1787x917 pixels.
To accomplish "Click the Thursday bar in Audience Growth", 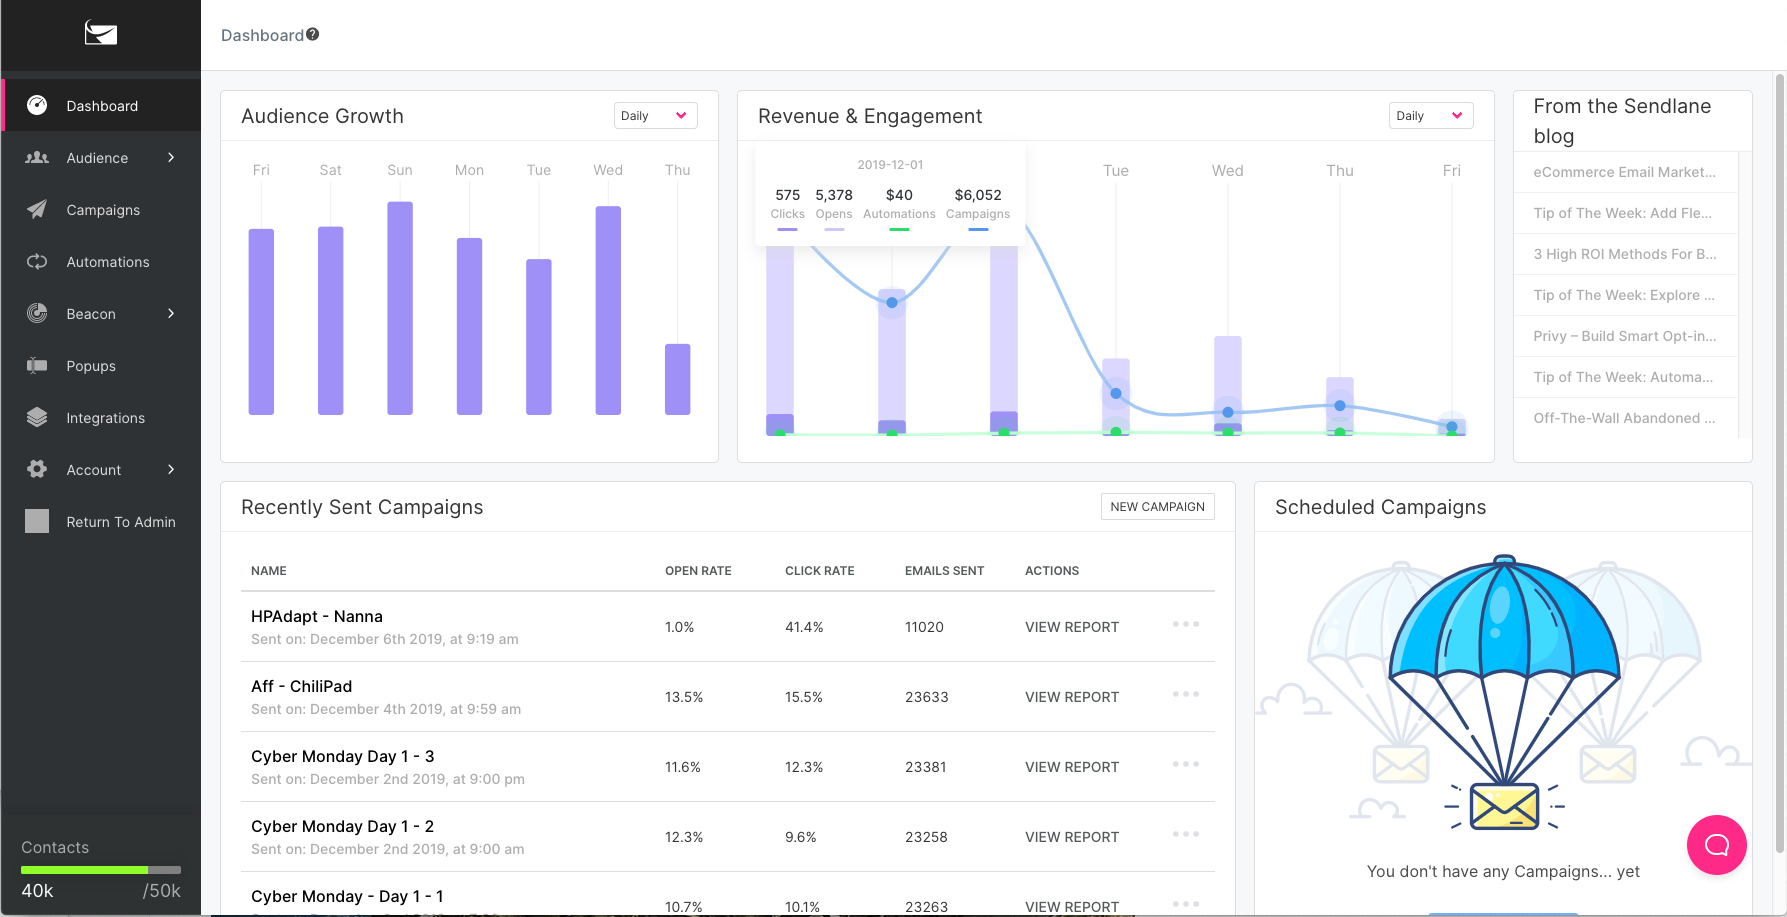I will (x=677, y=379).
